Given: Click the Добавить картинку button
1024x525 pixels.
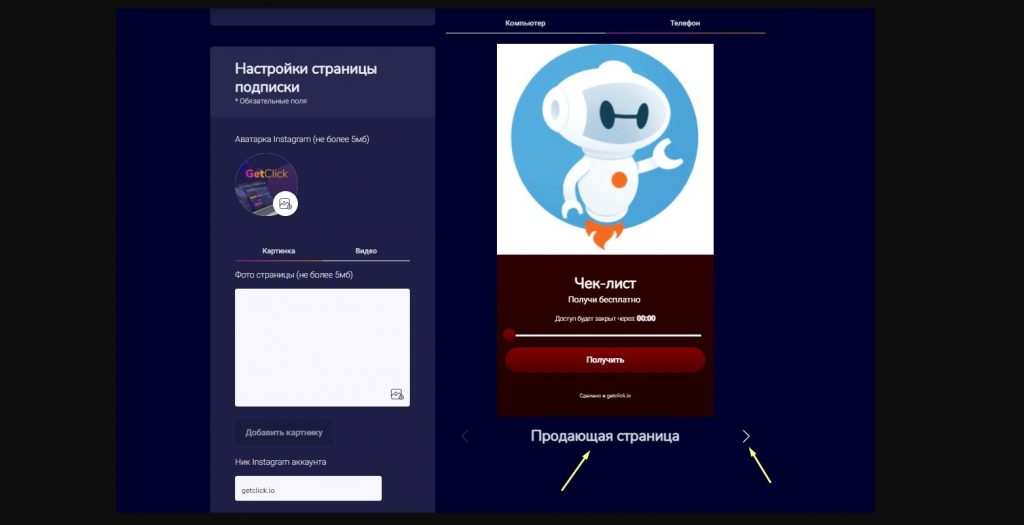Looking at the screenshot, I should coord(284,432).
